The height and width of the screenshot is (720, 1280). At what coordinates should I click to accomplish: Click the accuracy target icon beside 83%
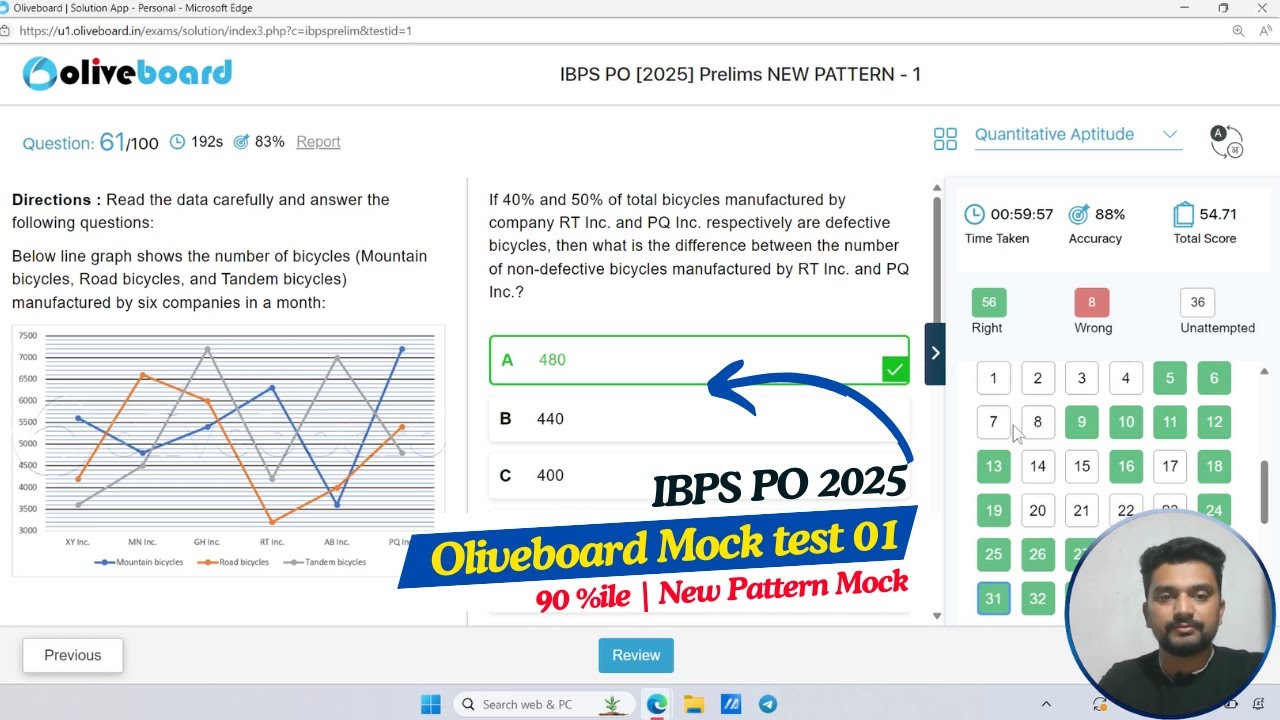coord(241,142)
